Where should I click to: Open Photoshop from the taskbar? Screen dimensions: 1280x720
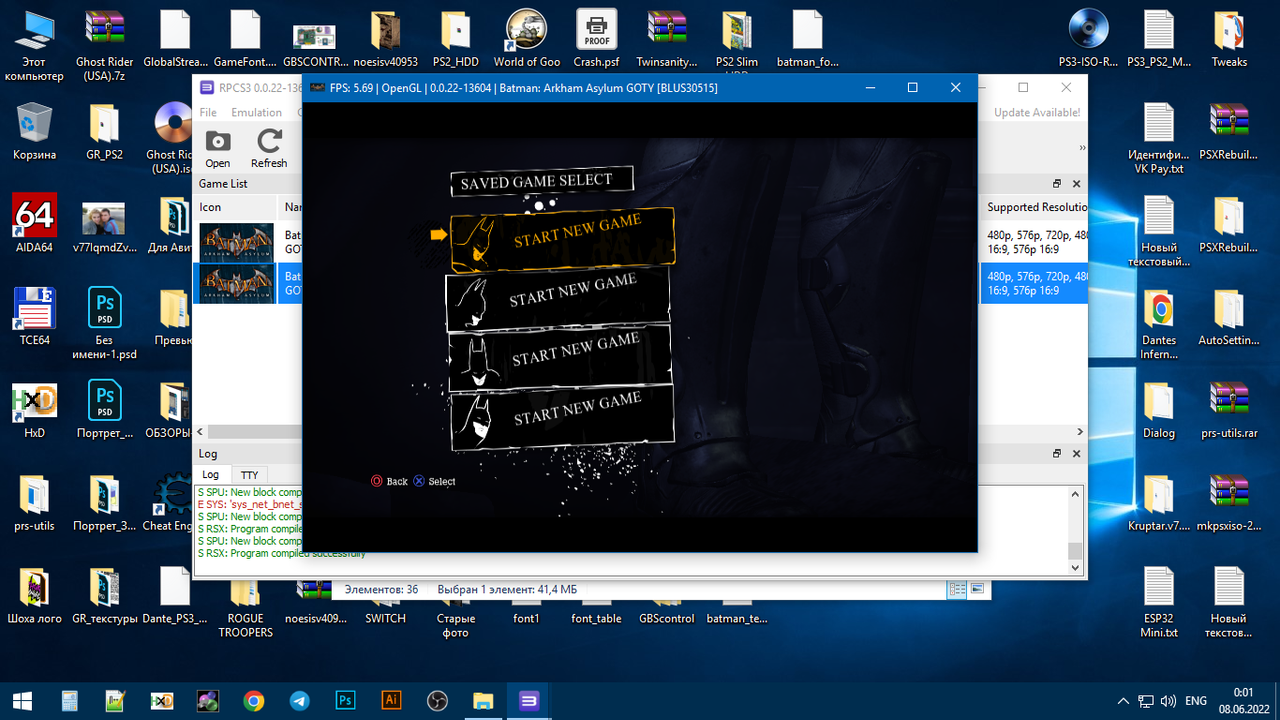coord(345,701)
